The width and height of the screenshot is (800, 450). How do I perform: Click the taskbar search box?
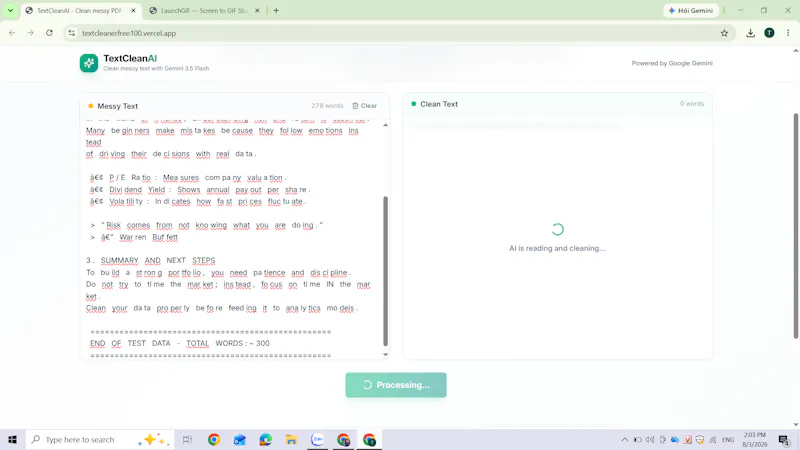coord(100,439)
